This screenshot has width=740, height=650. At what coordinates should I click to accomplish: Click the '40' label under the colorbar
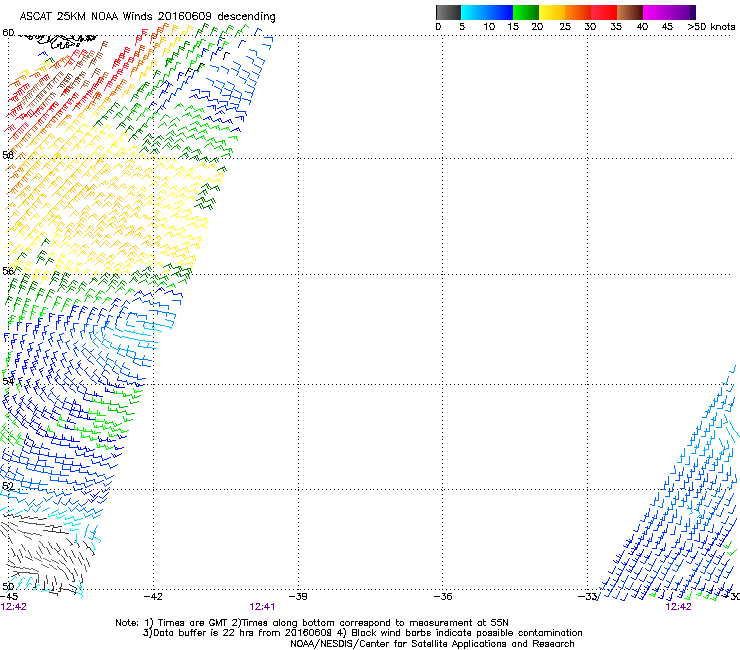(642, 27)
